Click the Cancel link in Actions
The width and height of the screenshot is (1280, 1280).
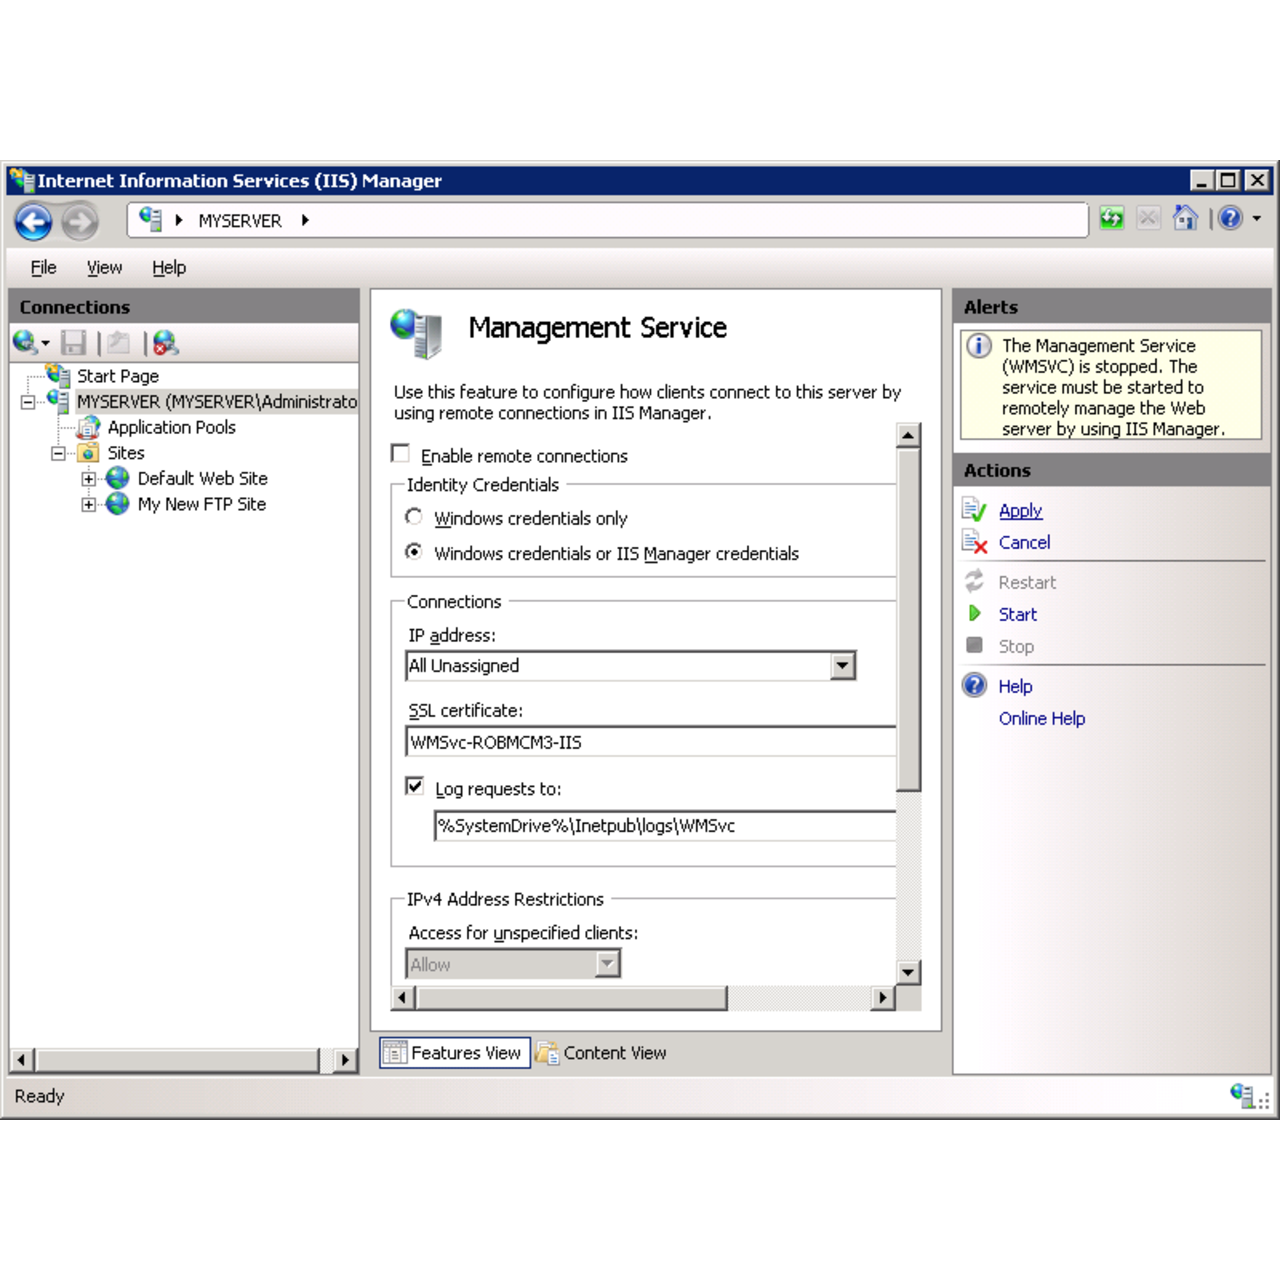tap(1024, 542)
